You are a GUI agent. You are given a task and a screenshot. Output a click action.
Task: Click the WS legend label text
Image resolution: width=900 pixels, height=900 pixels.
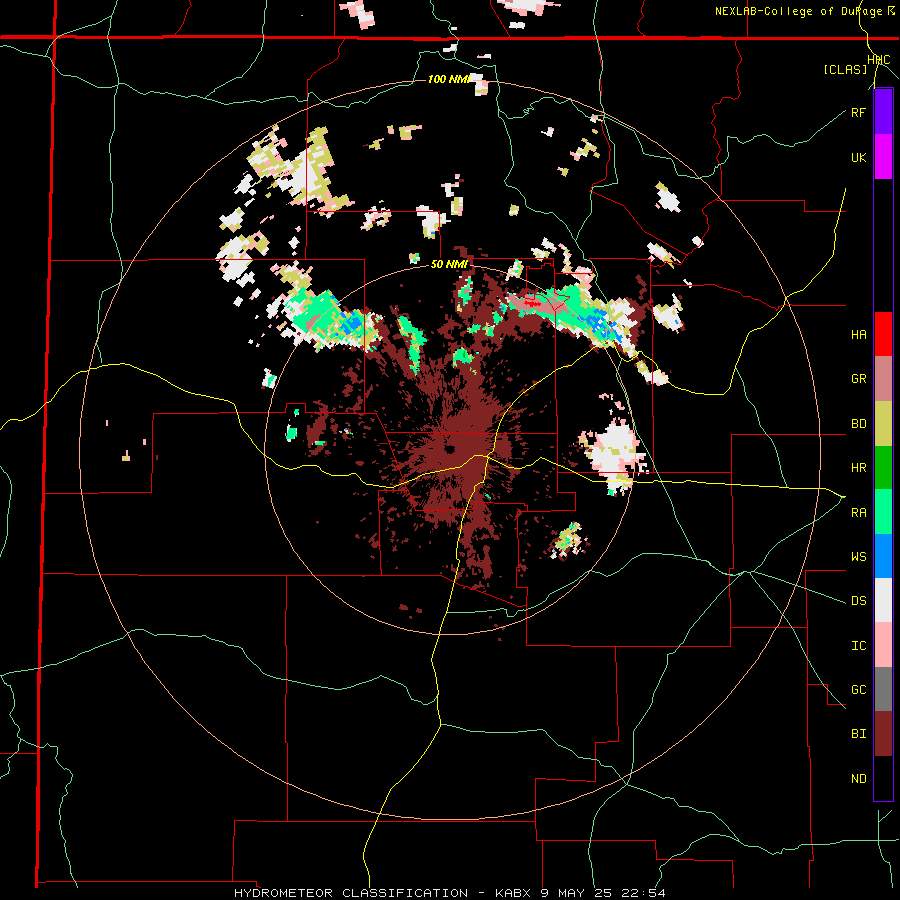(858, 557)
